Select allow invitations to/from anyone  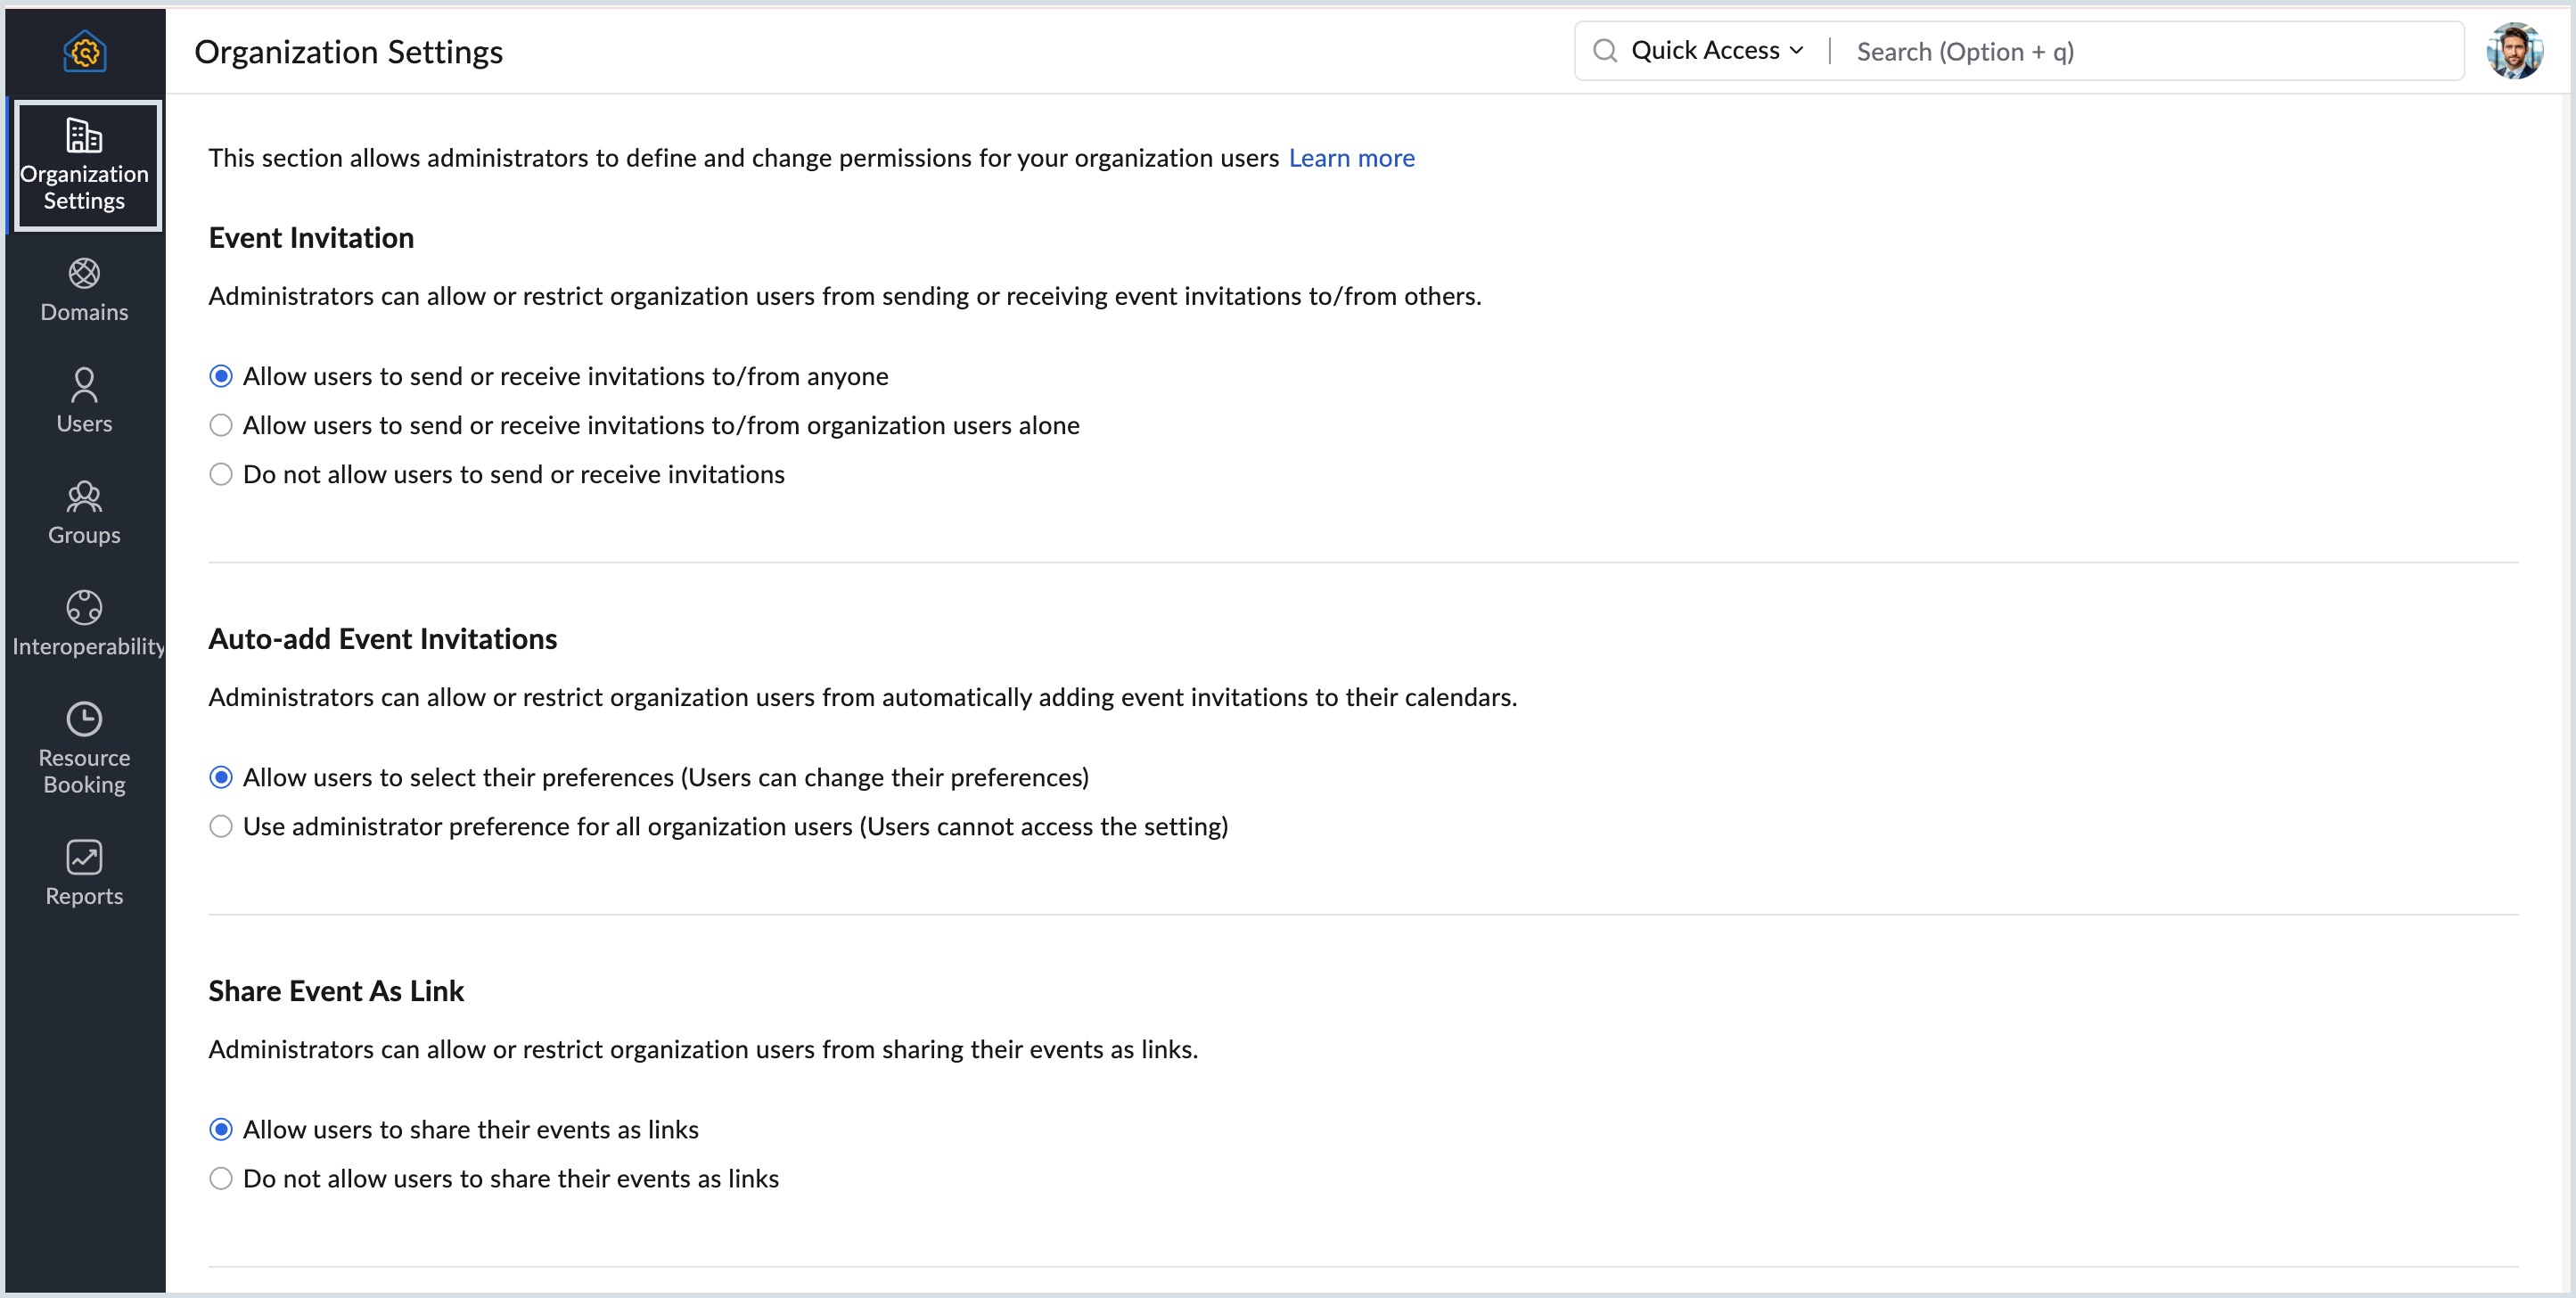221,375
